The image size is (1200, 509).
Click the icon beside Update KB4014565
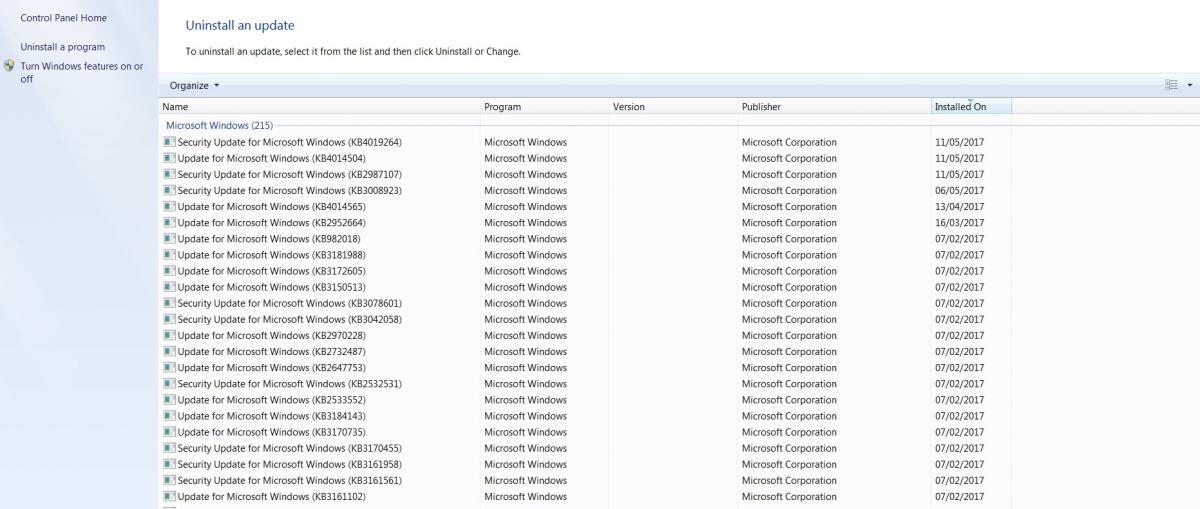169,206
